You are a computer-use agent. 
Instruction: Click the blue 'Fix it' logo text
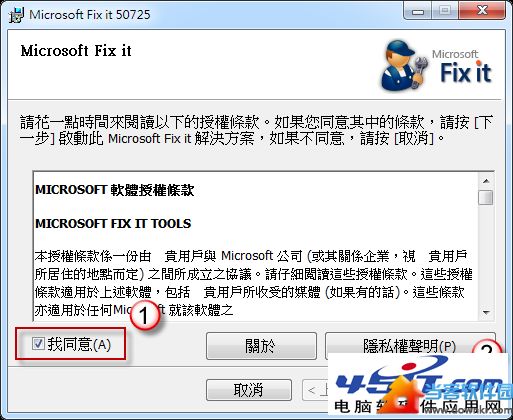coord(466,72)
